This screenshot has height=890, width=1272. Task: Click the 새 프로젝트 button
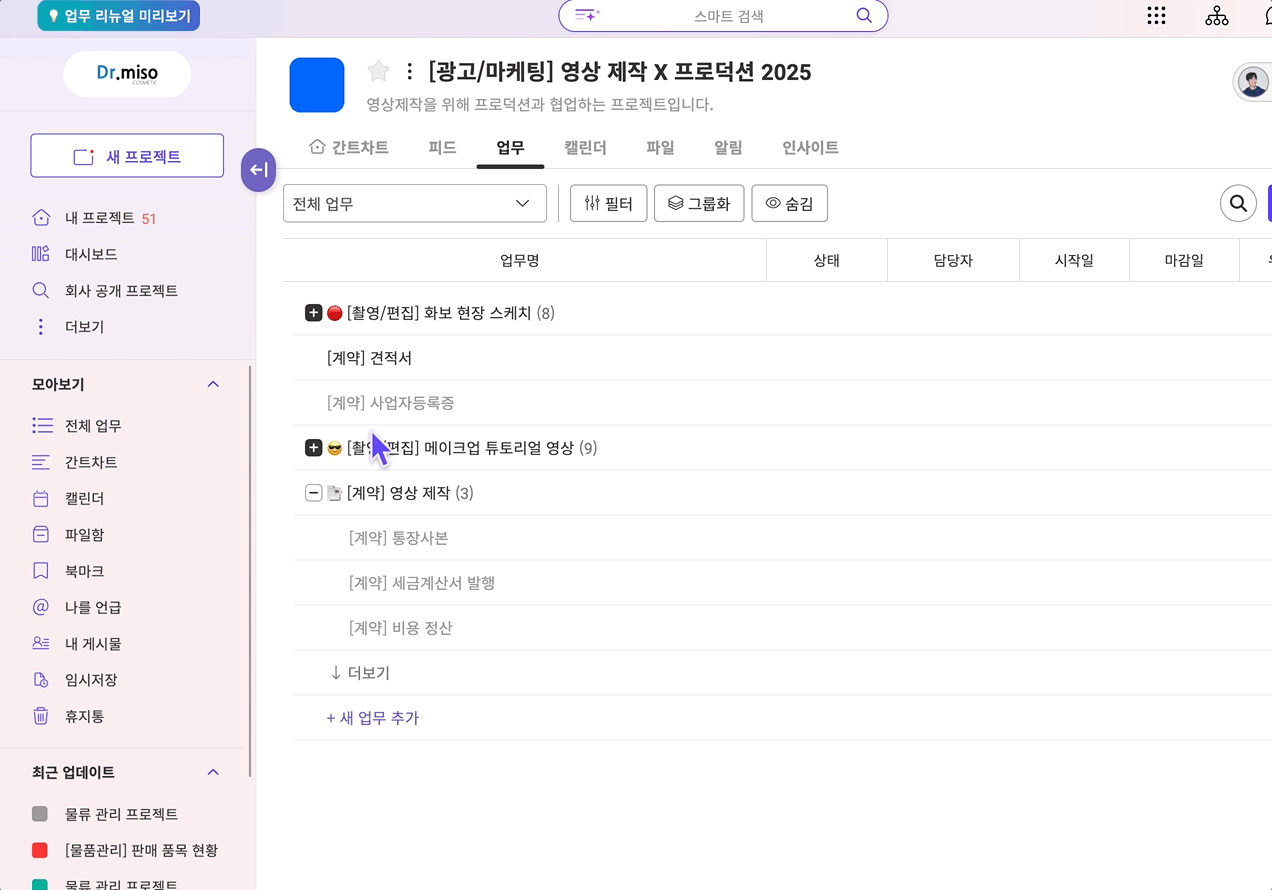pos(127,156)
